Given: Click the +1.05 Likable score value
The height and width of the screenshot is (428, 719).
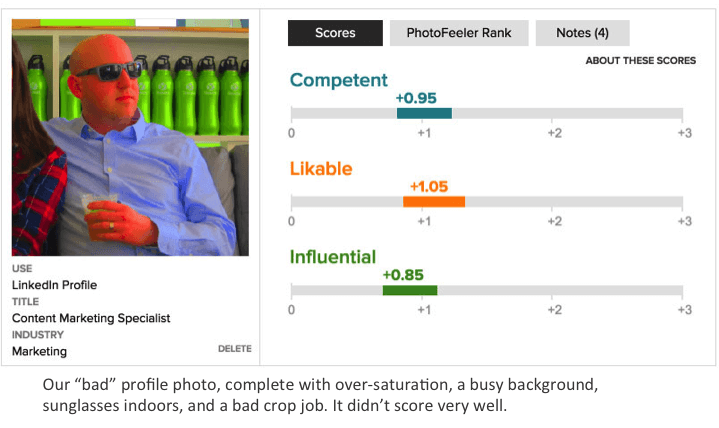Looking at the screenshot, I should coord(430,186).
